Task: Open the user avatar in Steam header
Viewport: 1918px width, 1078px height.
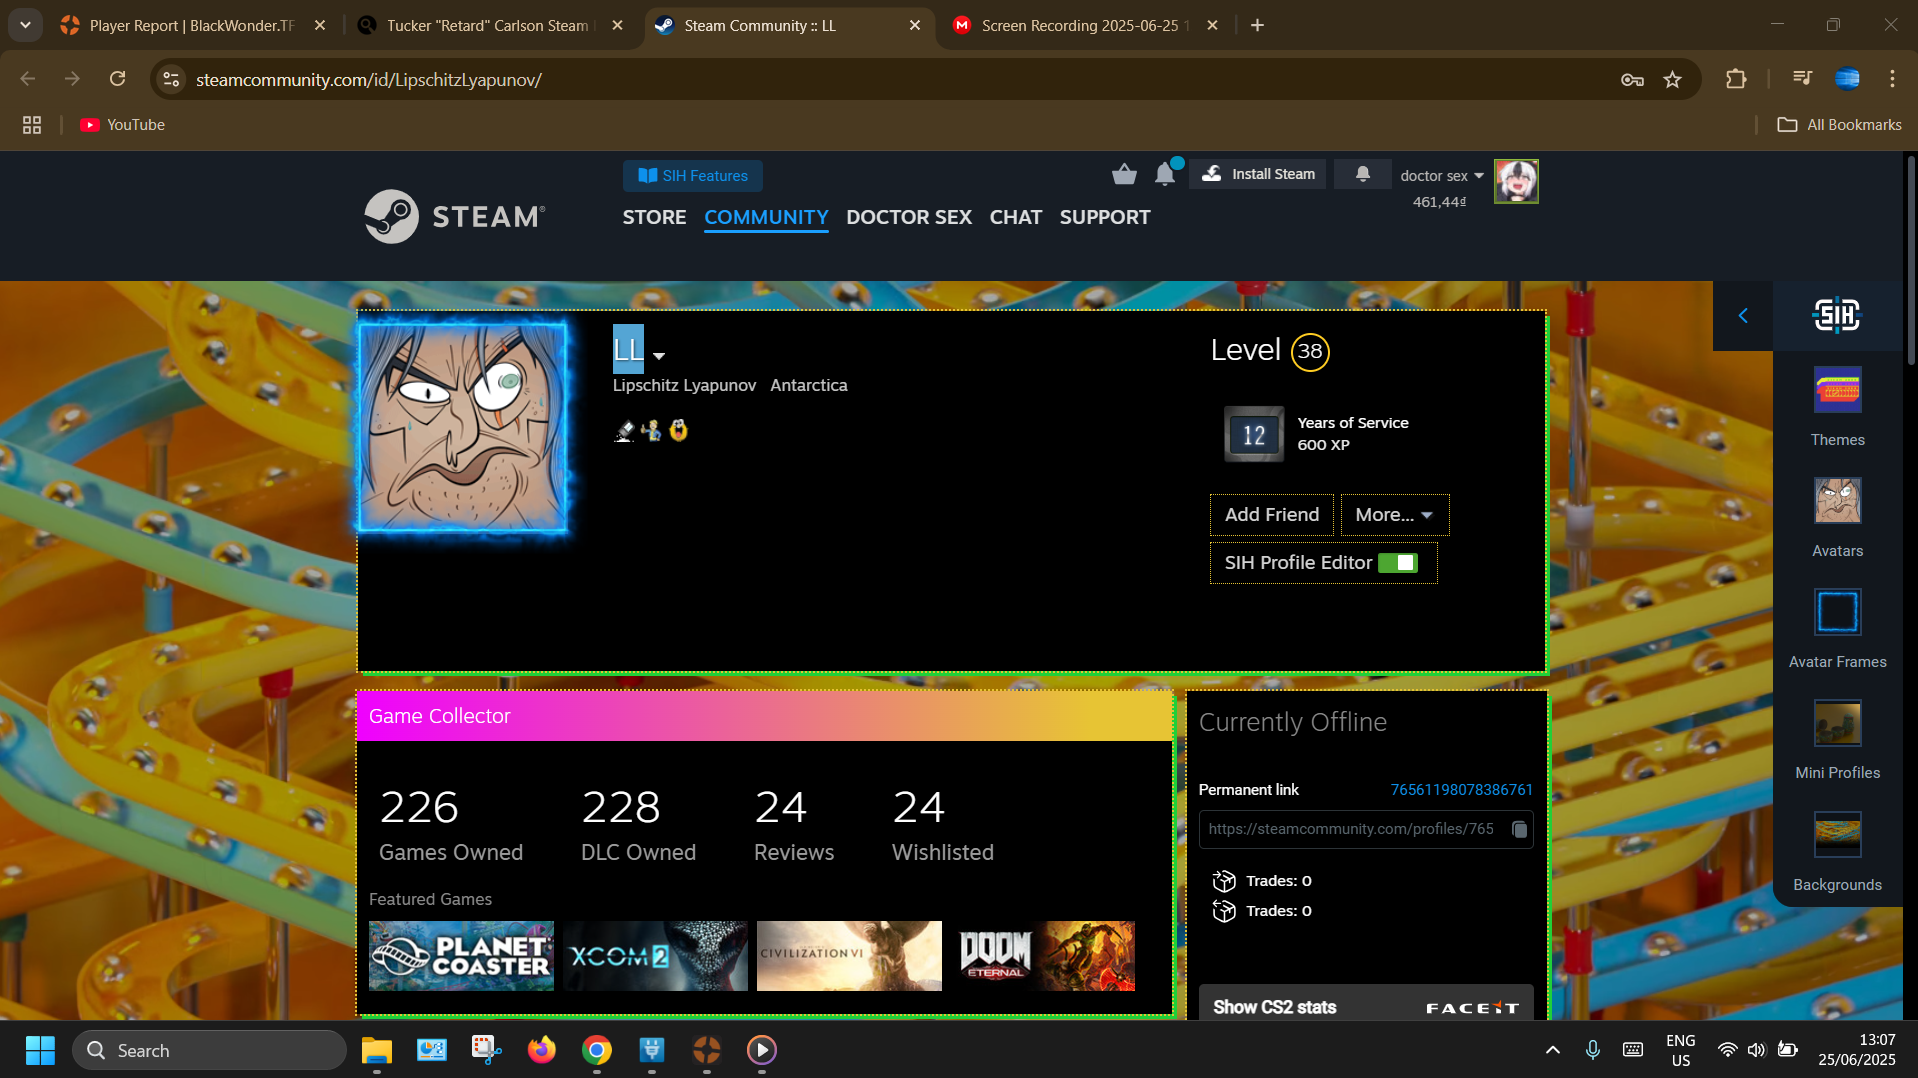Action: 1516,181
